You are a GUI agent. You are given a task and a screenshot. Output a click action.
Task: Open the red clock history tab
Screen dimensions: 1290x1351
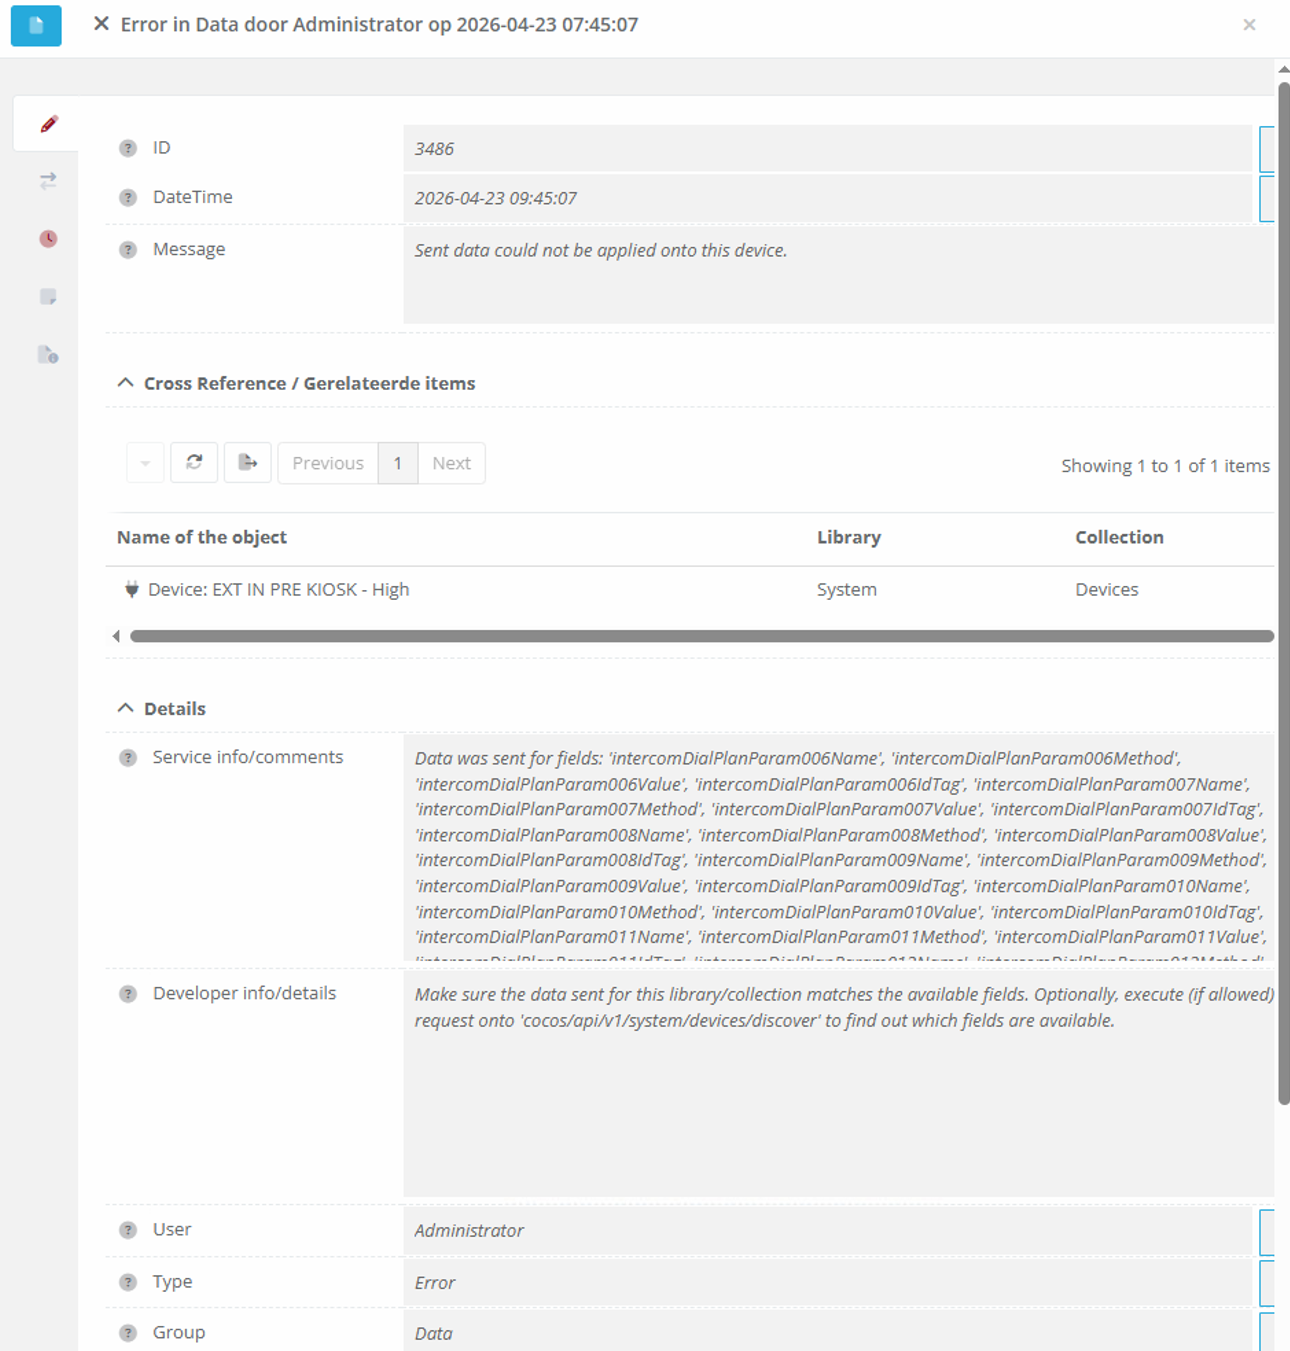[x=48, y=239]
